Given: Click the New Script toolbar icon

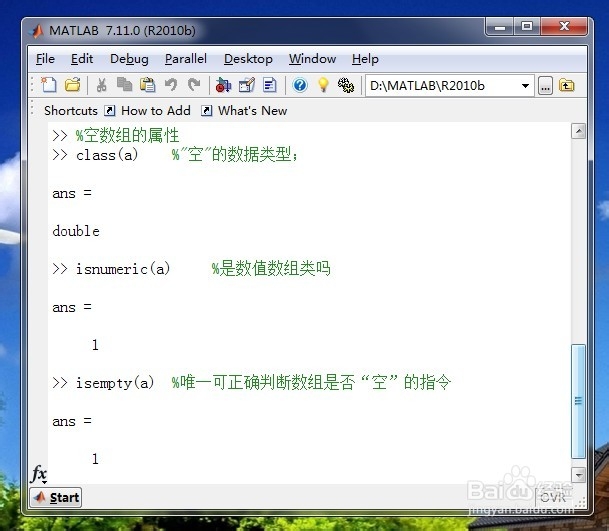Looking at the screenshot, I should pos(49,85).
